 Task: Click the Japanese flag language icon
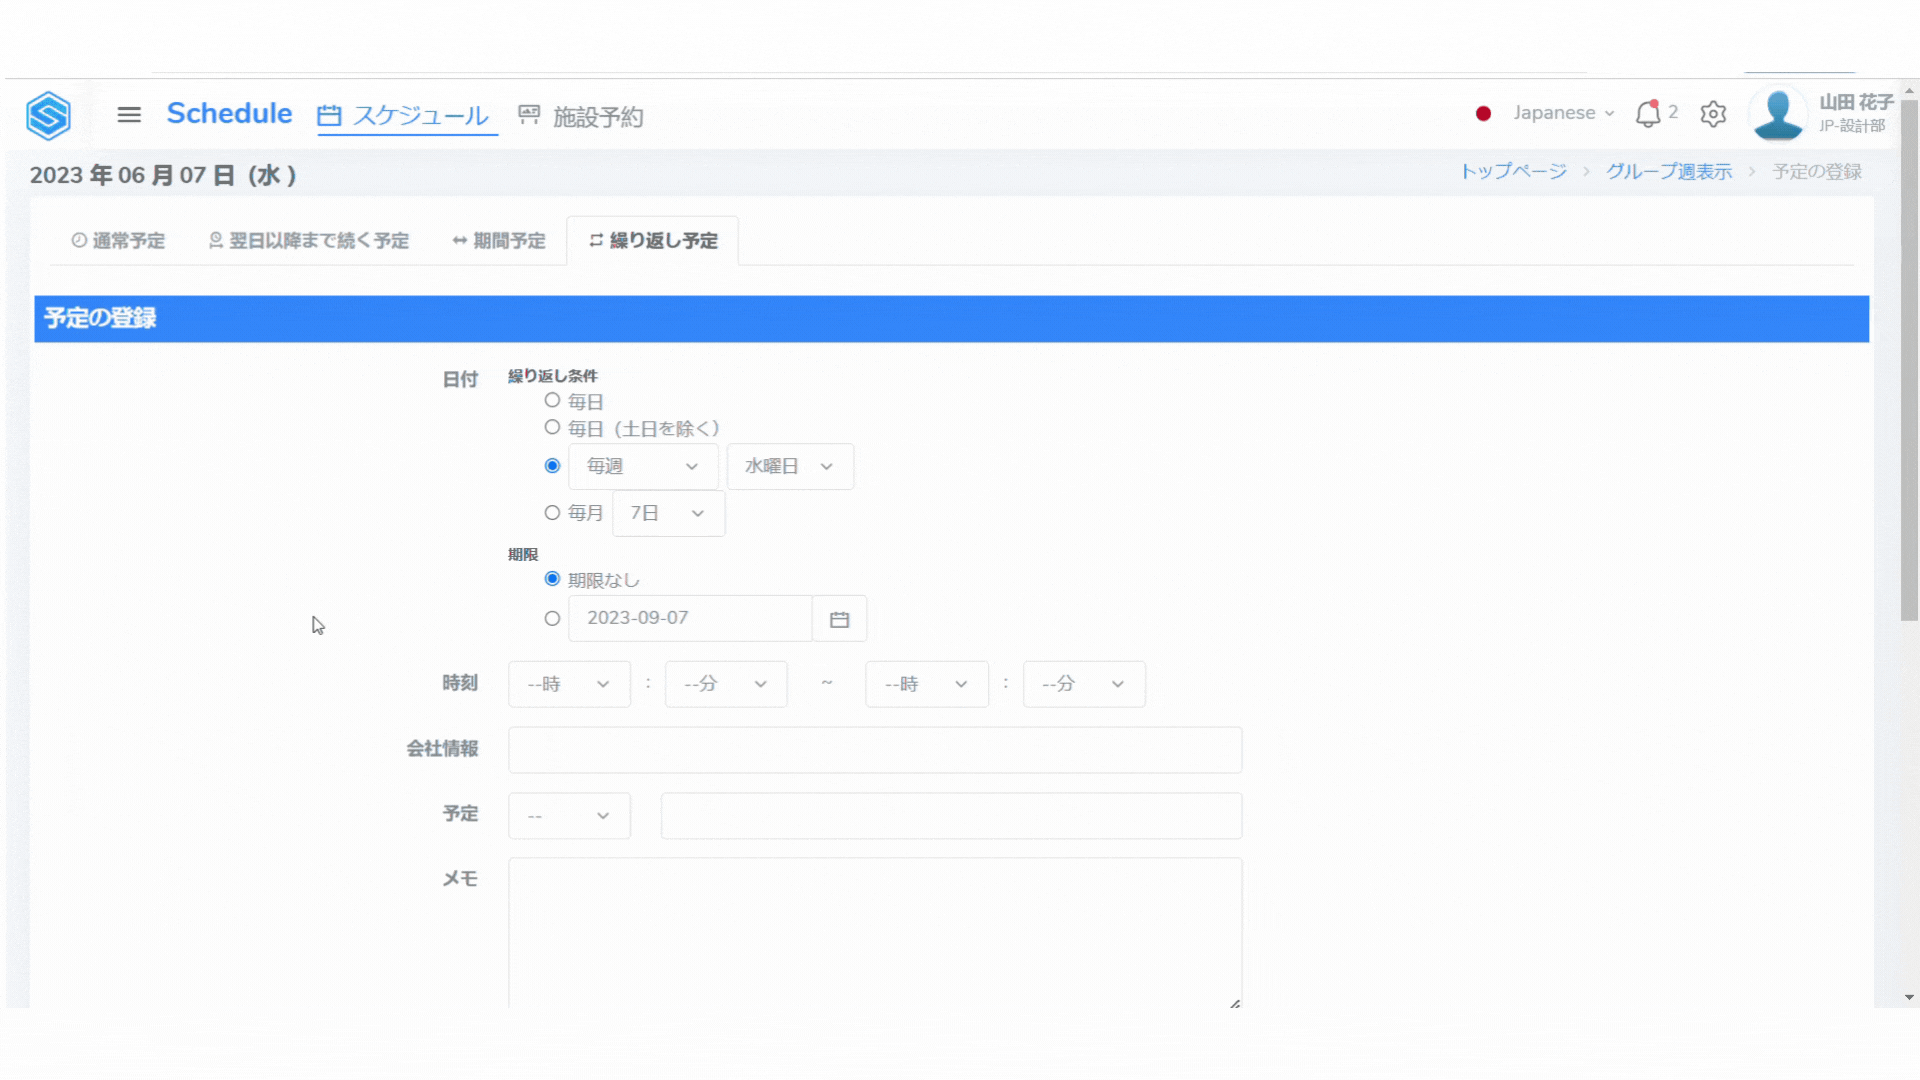1483,114
